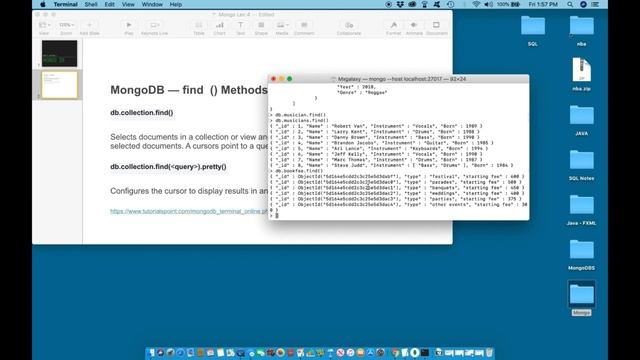Open the Terminal application menu
This screenshot has width=640, height=360.
(x=65, y=4)
